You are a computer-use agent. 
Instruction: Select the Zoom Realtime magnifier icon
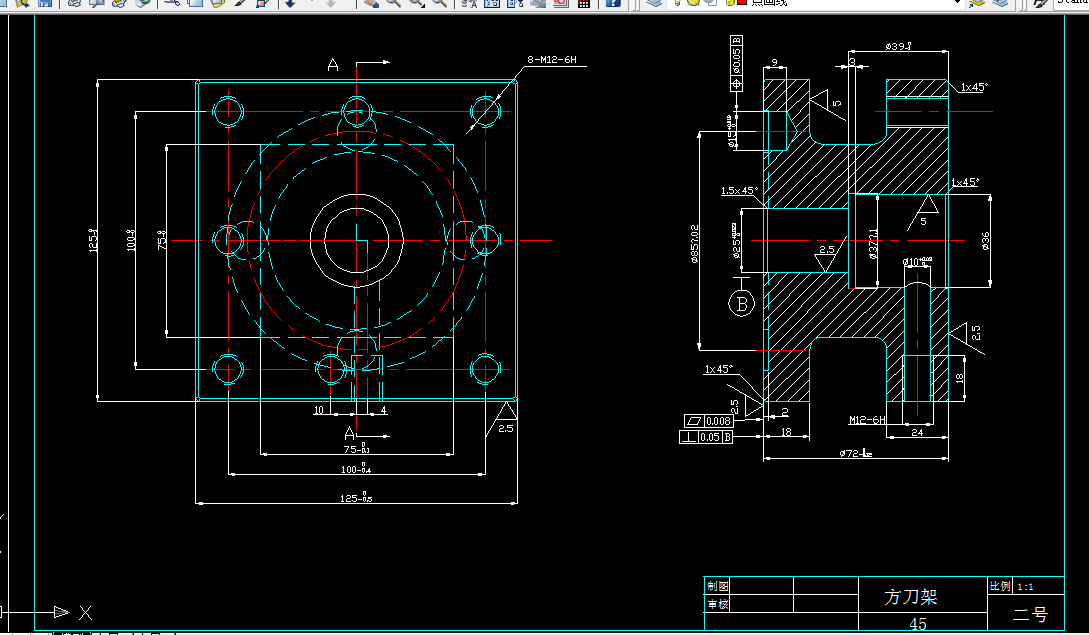[x=394, y=3]
